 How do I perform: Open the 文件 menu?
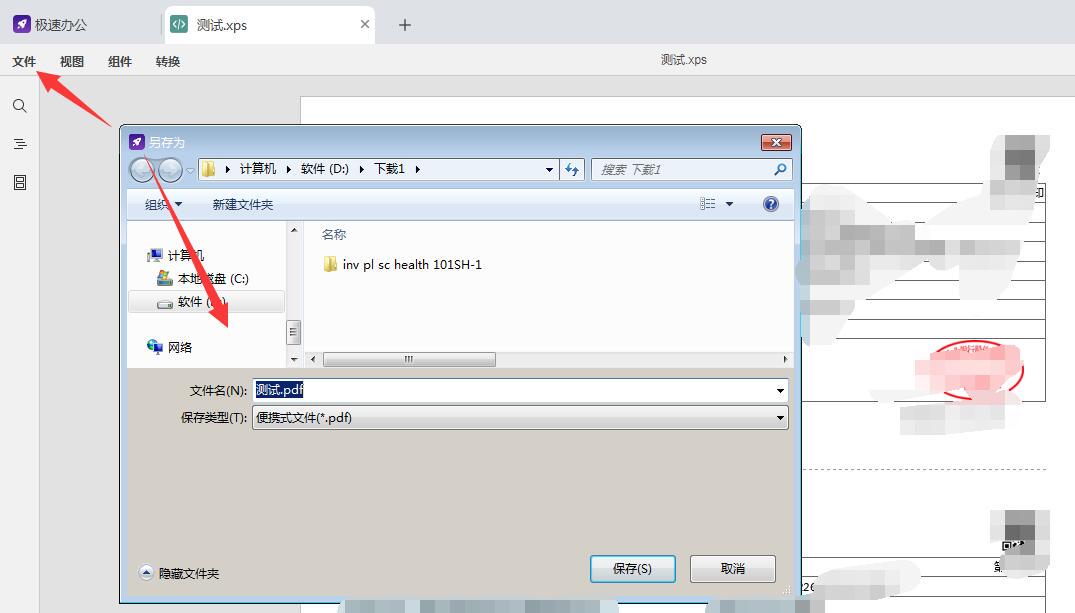pyautogui.click(x=24, y=62)
